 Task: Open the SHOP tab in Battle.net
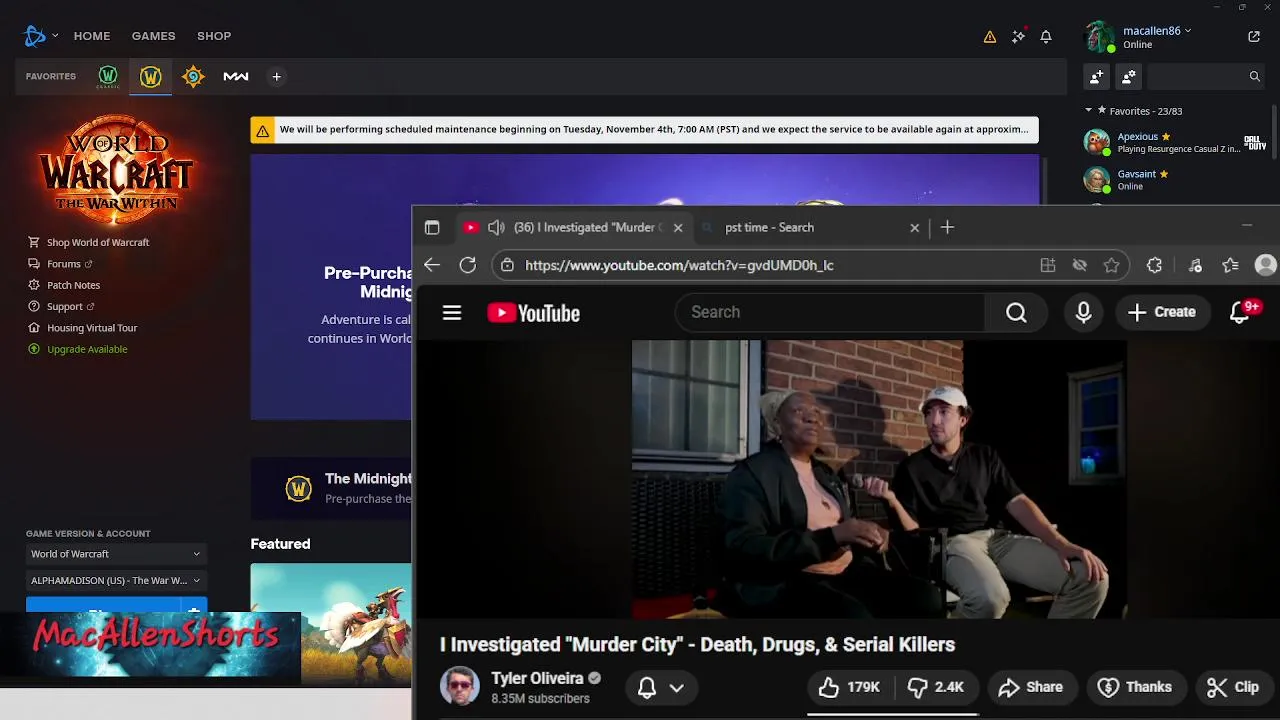(214, 36)
